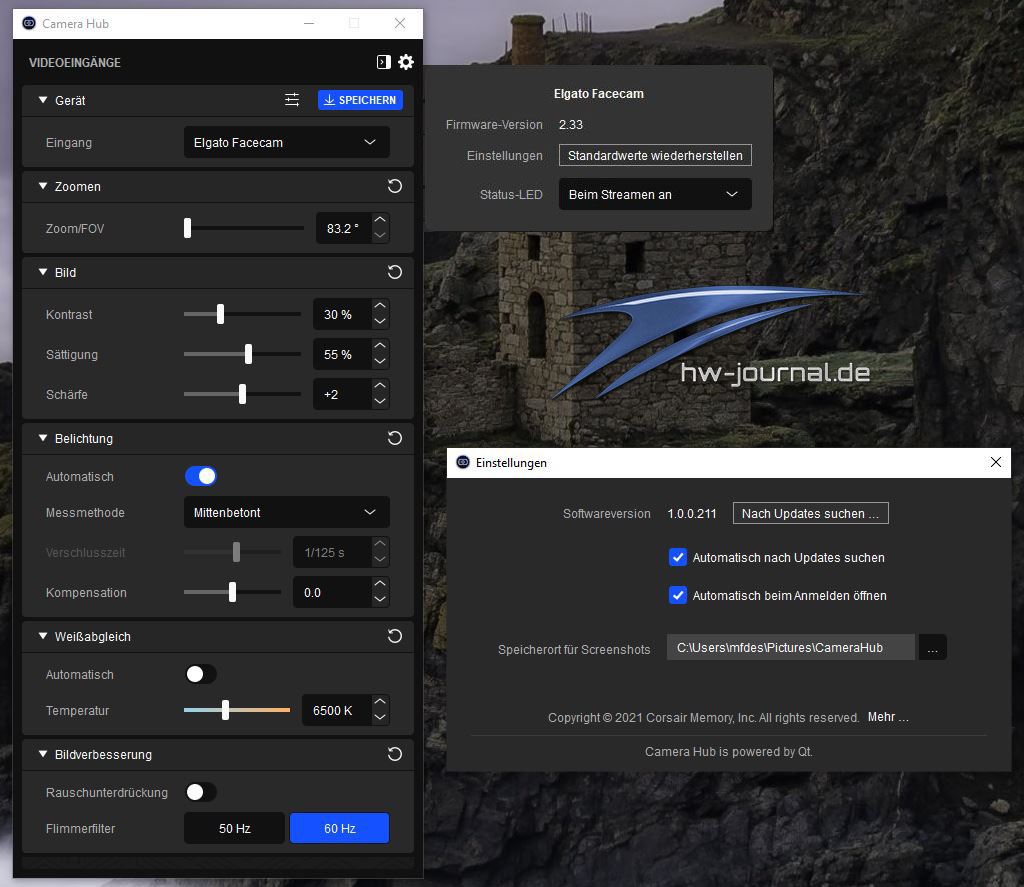1024x887 pixels.
Task: Collapse the Weißabgleich section
Action: tap(43, 636)
